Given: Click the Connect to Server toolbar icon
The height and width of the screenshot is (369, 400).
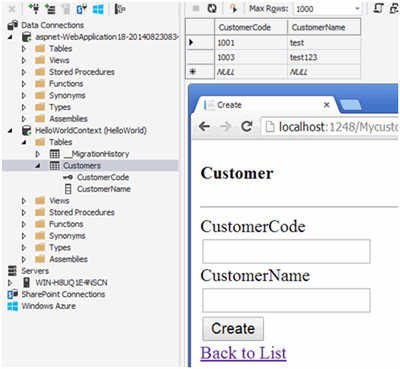Looking at the screenshot, I should [x=51, y=9].
